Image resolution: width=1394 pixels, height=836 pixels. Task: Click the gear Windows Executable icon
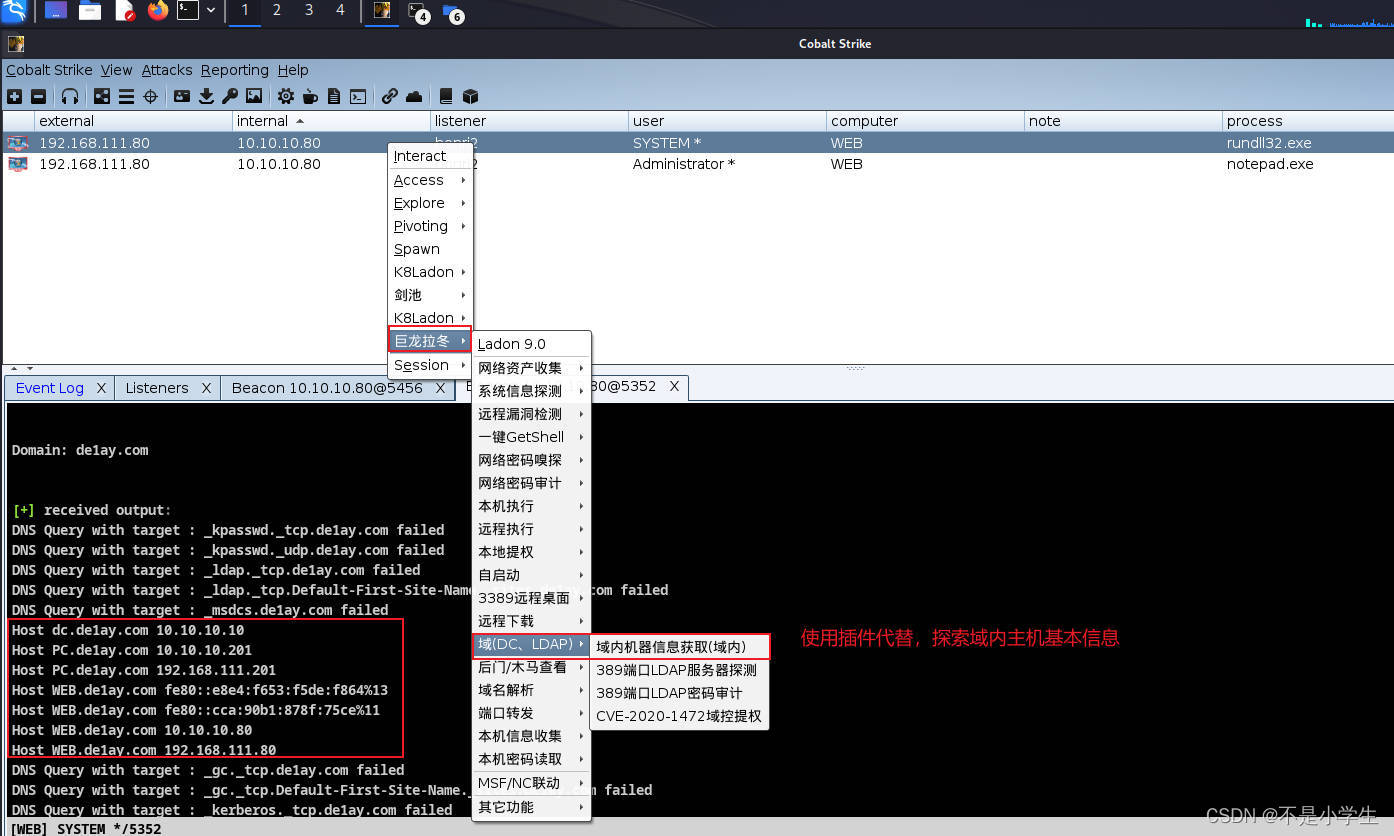[x=286, y=96]
